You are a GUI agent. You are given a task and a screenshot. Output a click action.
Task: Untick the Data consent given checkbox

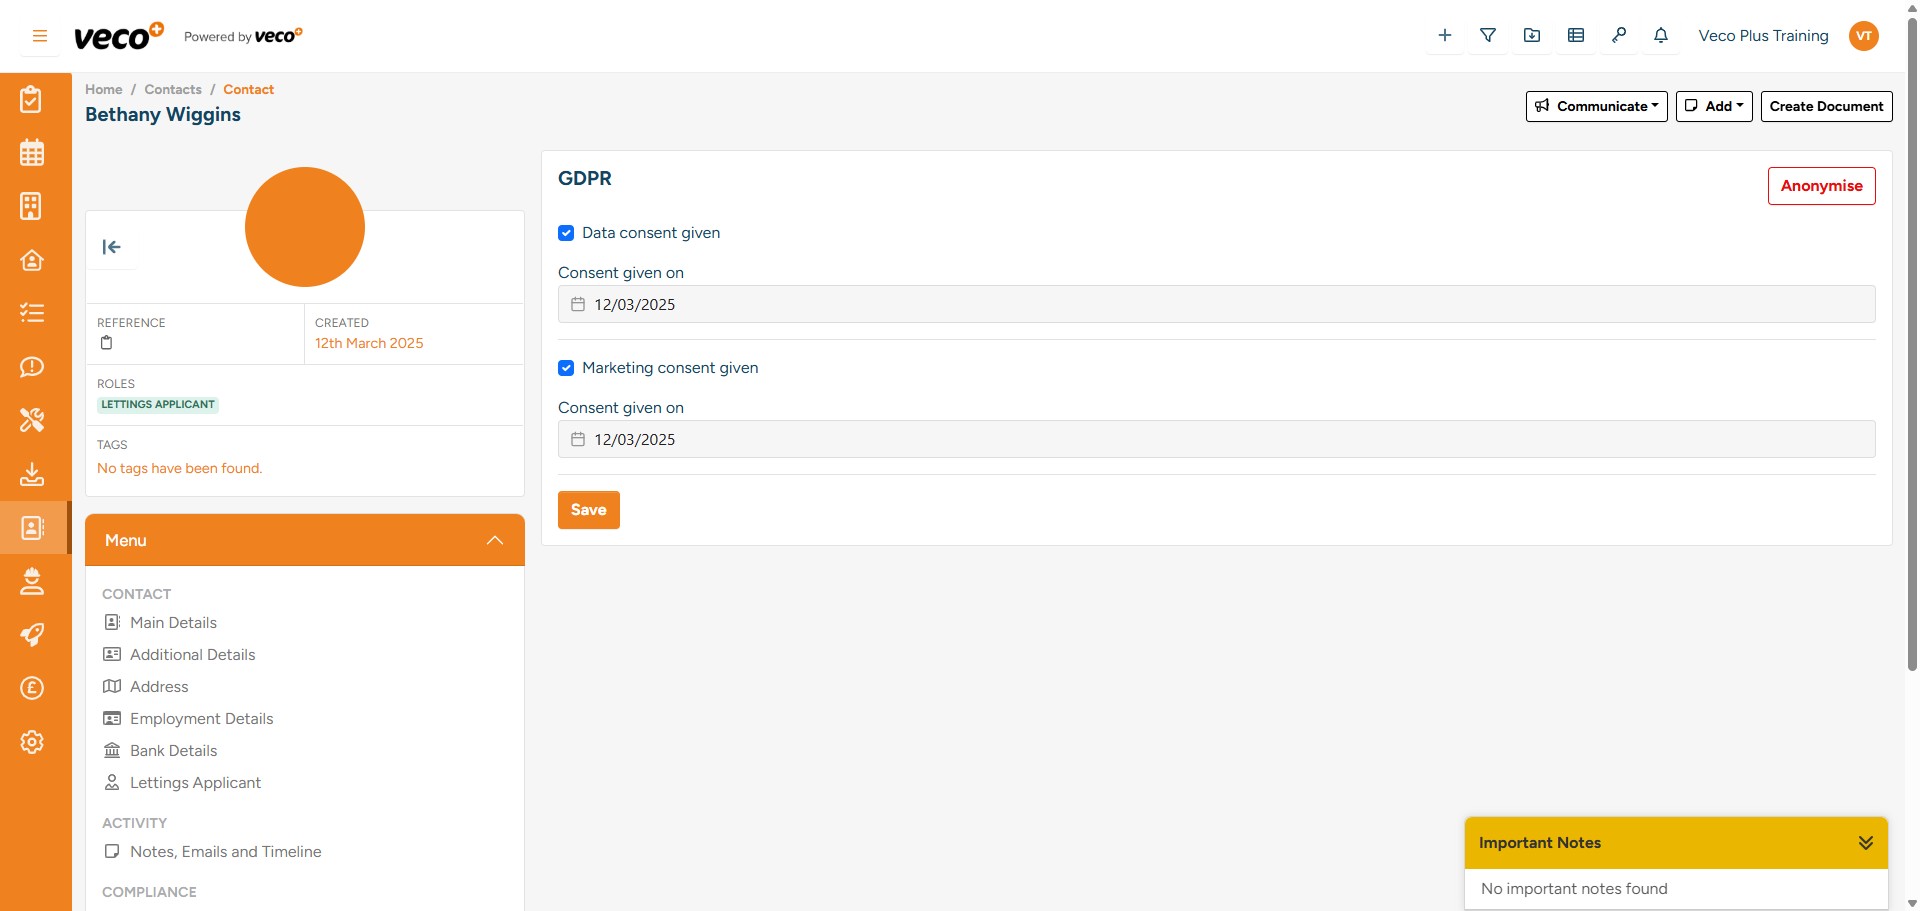566,233
